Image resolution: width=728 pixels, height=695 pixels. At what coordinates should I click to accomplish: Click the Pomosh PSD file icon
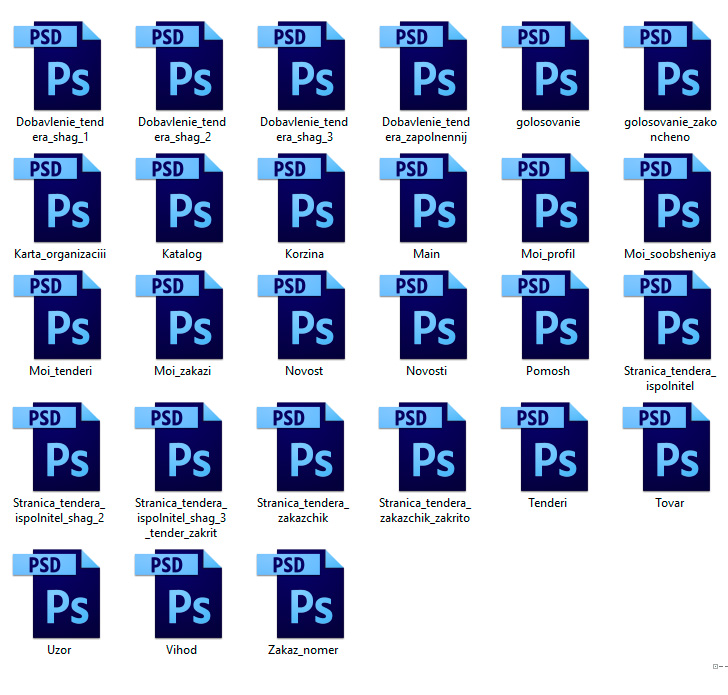(x=546, y=315)
